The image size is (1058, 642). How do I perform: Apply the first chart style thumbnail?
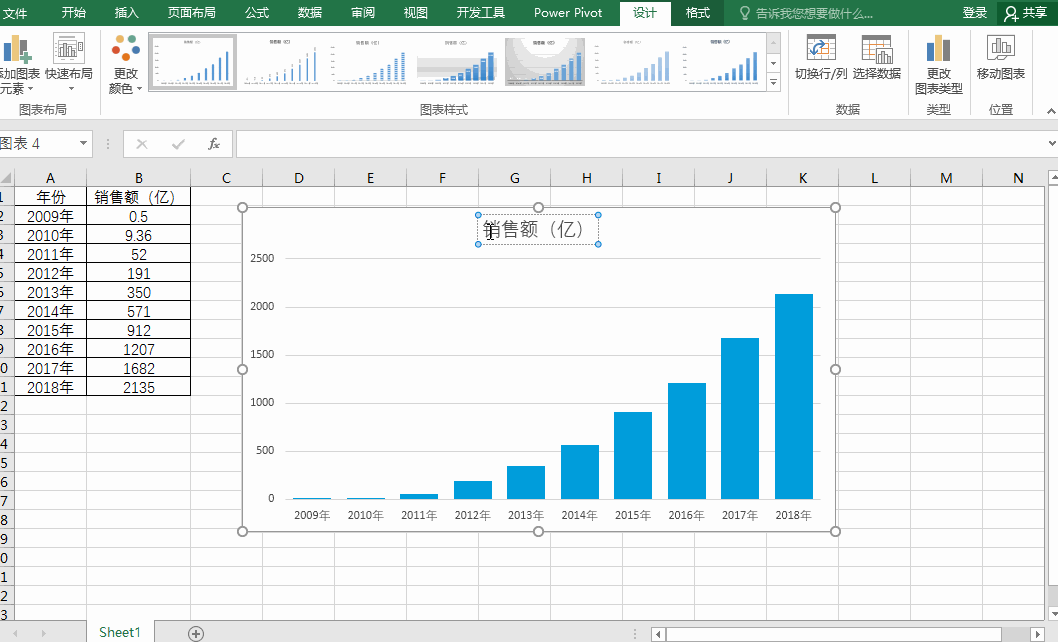pos(192,62)
